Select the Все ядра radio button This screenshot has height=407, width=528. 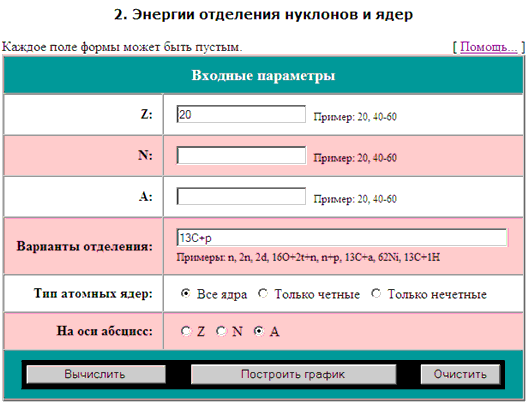[186, 294]
